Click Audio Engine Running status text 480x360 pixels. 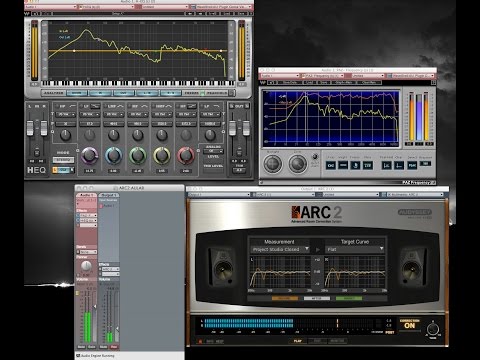(x=98, y=356)
